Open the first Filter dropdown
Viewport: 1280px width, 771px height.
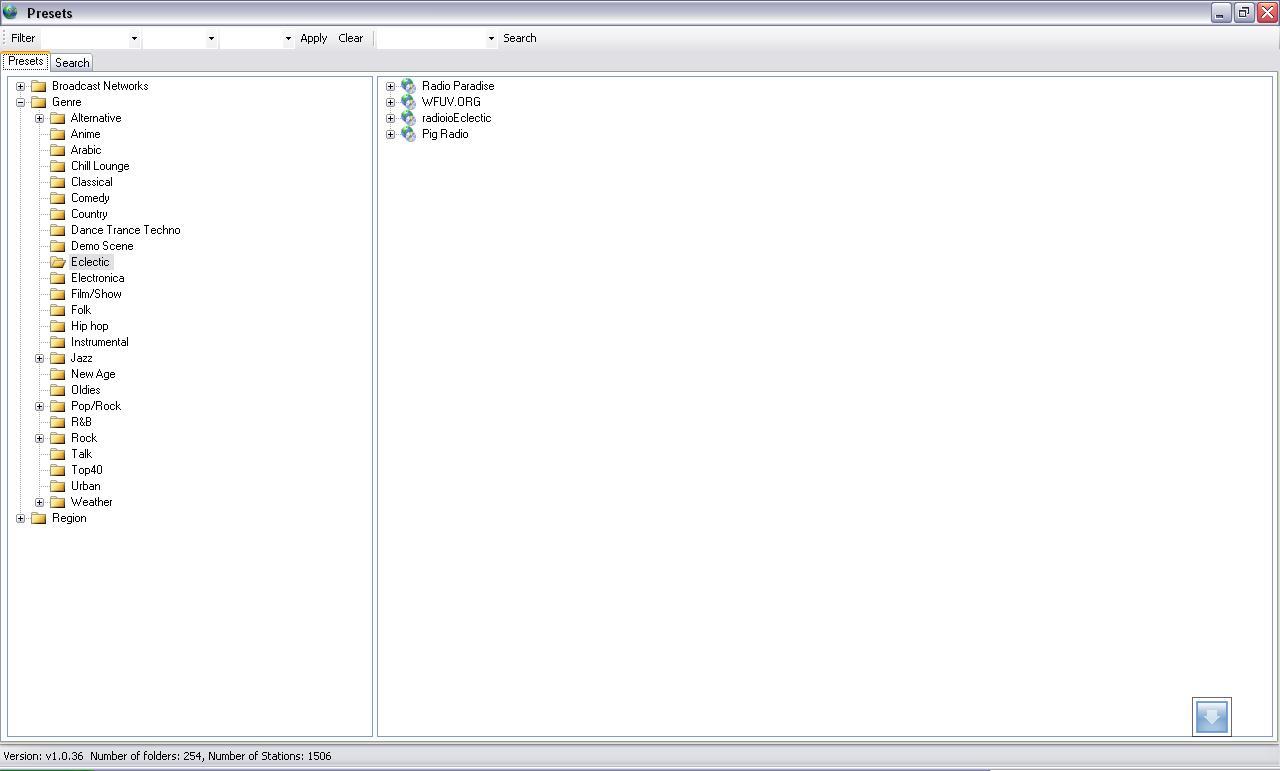tap(135, 38)
